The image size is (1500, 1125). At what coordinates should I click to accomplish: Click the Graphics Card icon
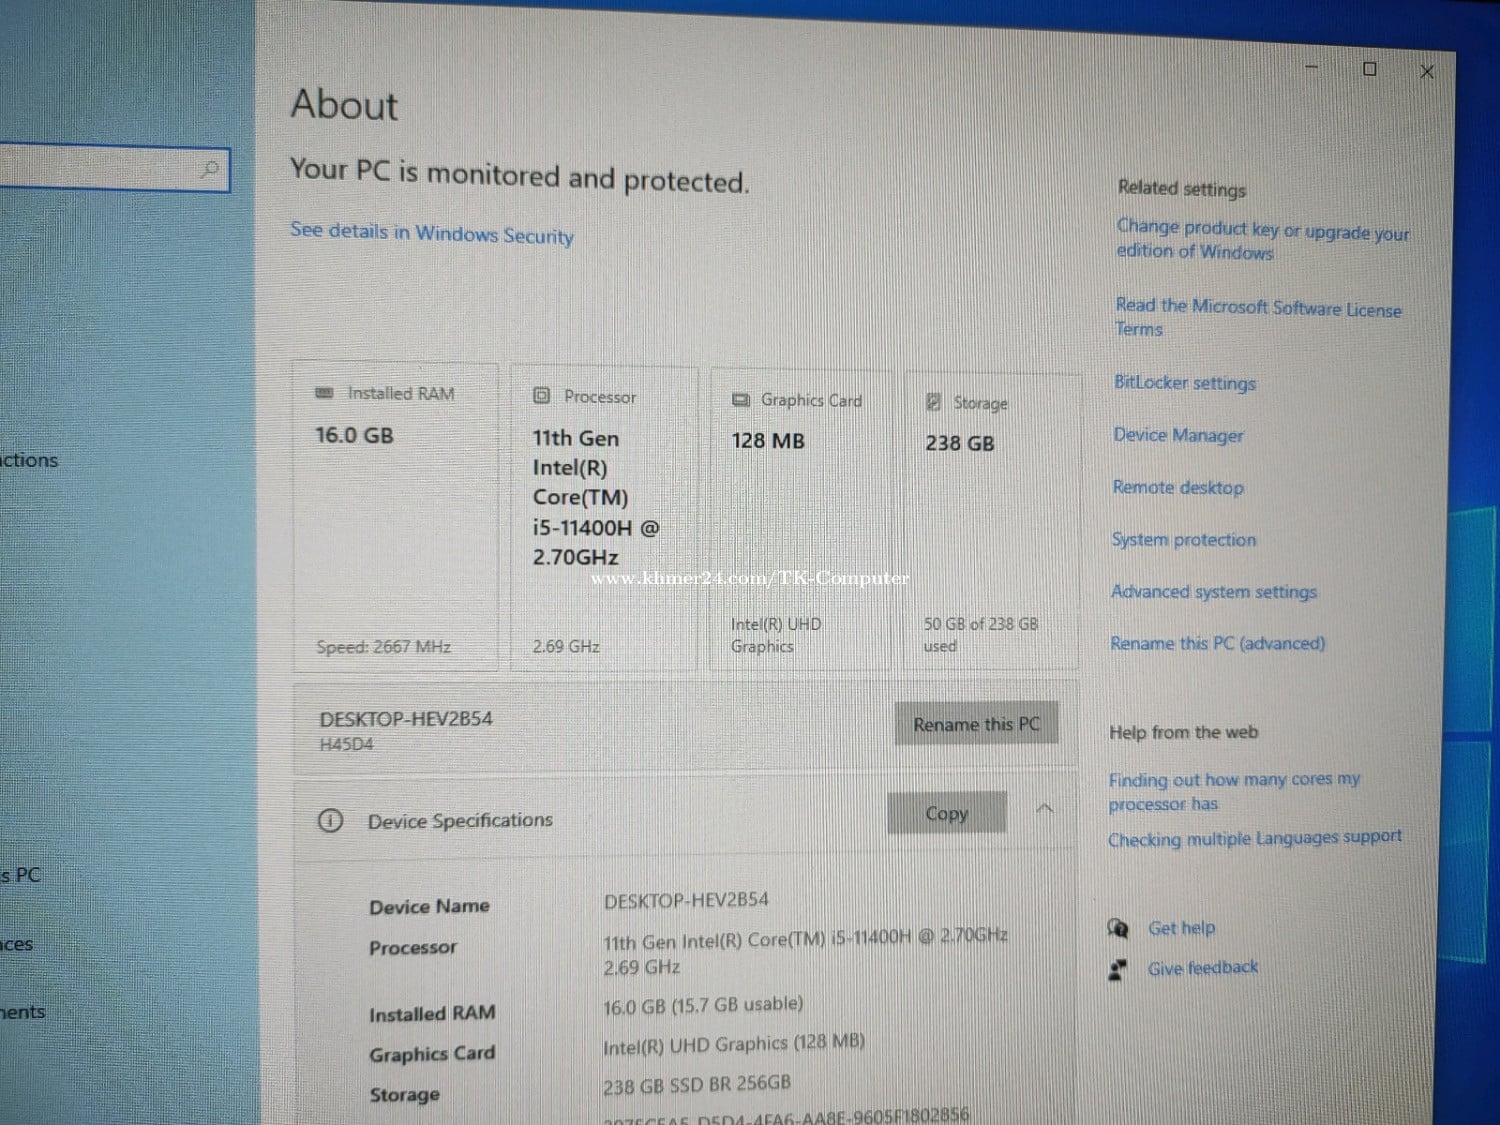coord(740,400)
